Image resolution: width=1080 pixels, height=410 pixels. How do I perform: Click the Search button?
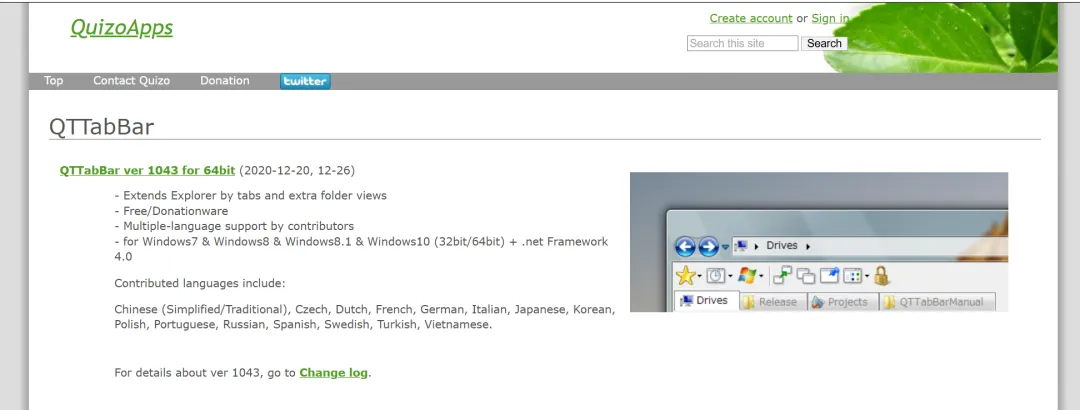coord(824,43)
